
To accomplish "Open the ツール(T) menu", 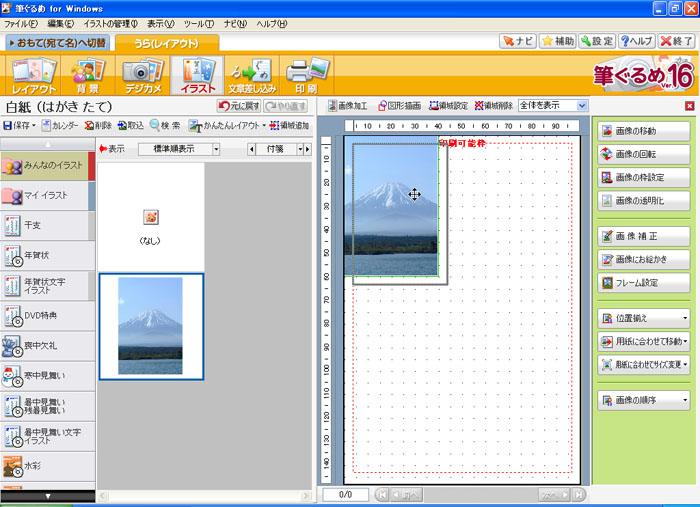I will pyautogui.click(x=198, y=23).
